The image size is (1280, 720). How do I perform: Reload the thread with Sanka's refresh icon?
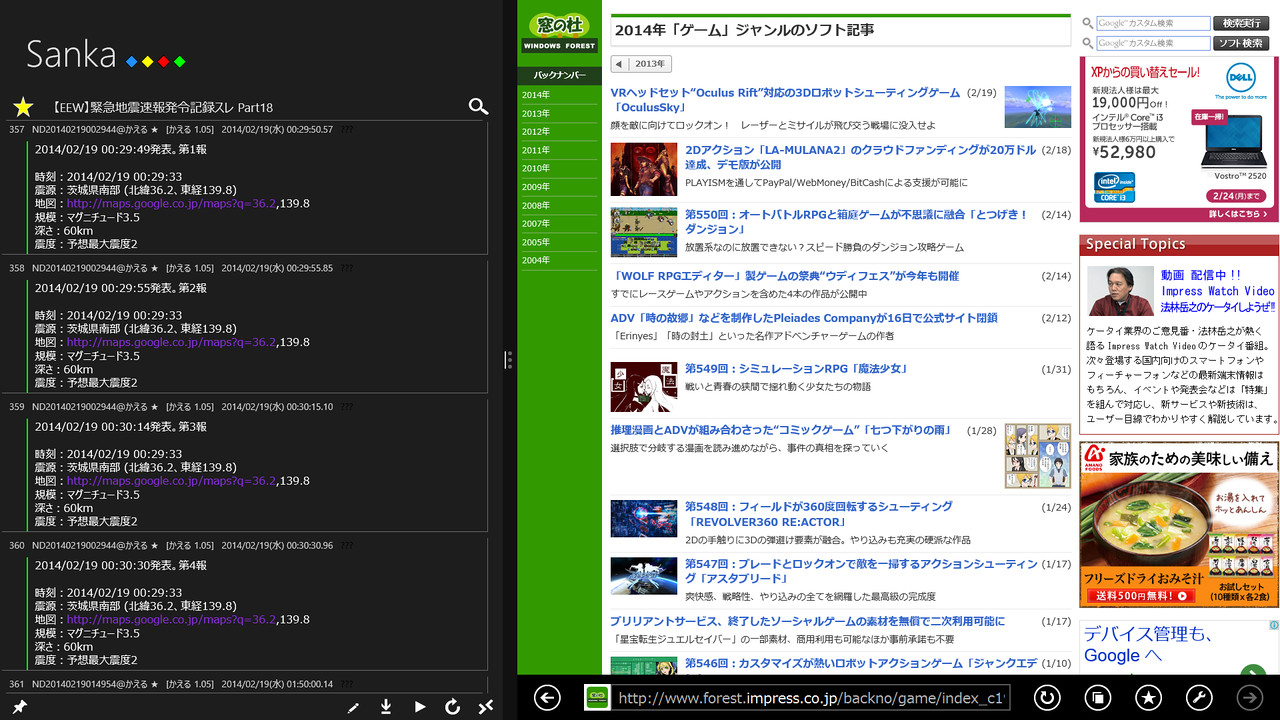pos(452,707)
